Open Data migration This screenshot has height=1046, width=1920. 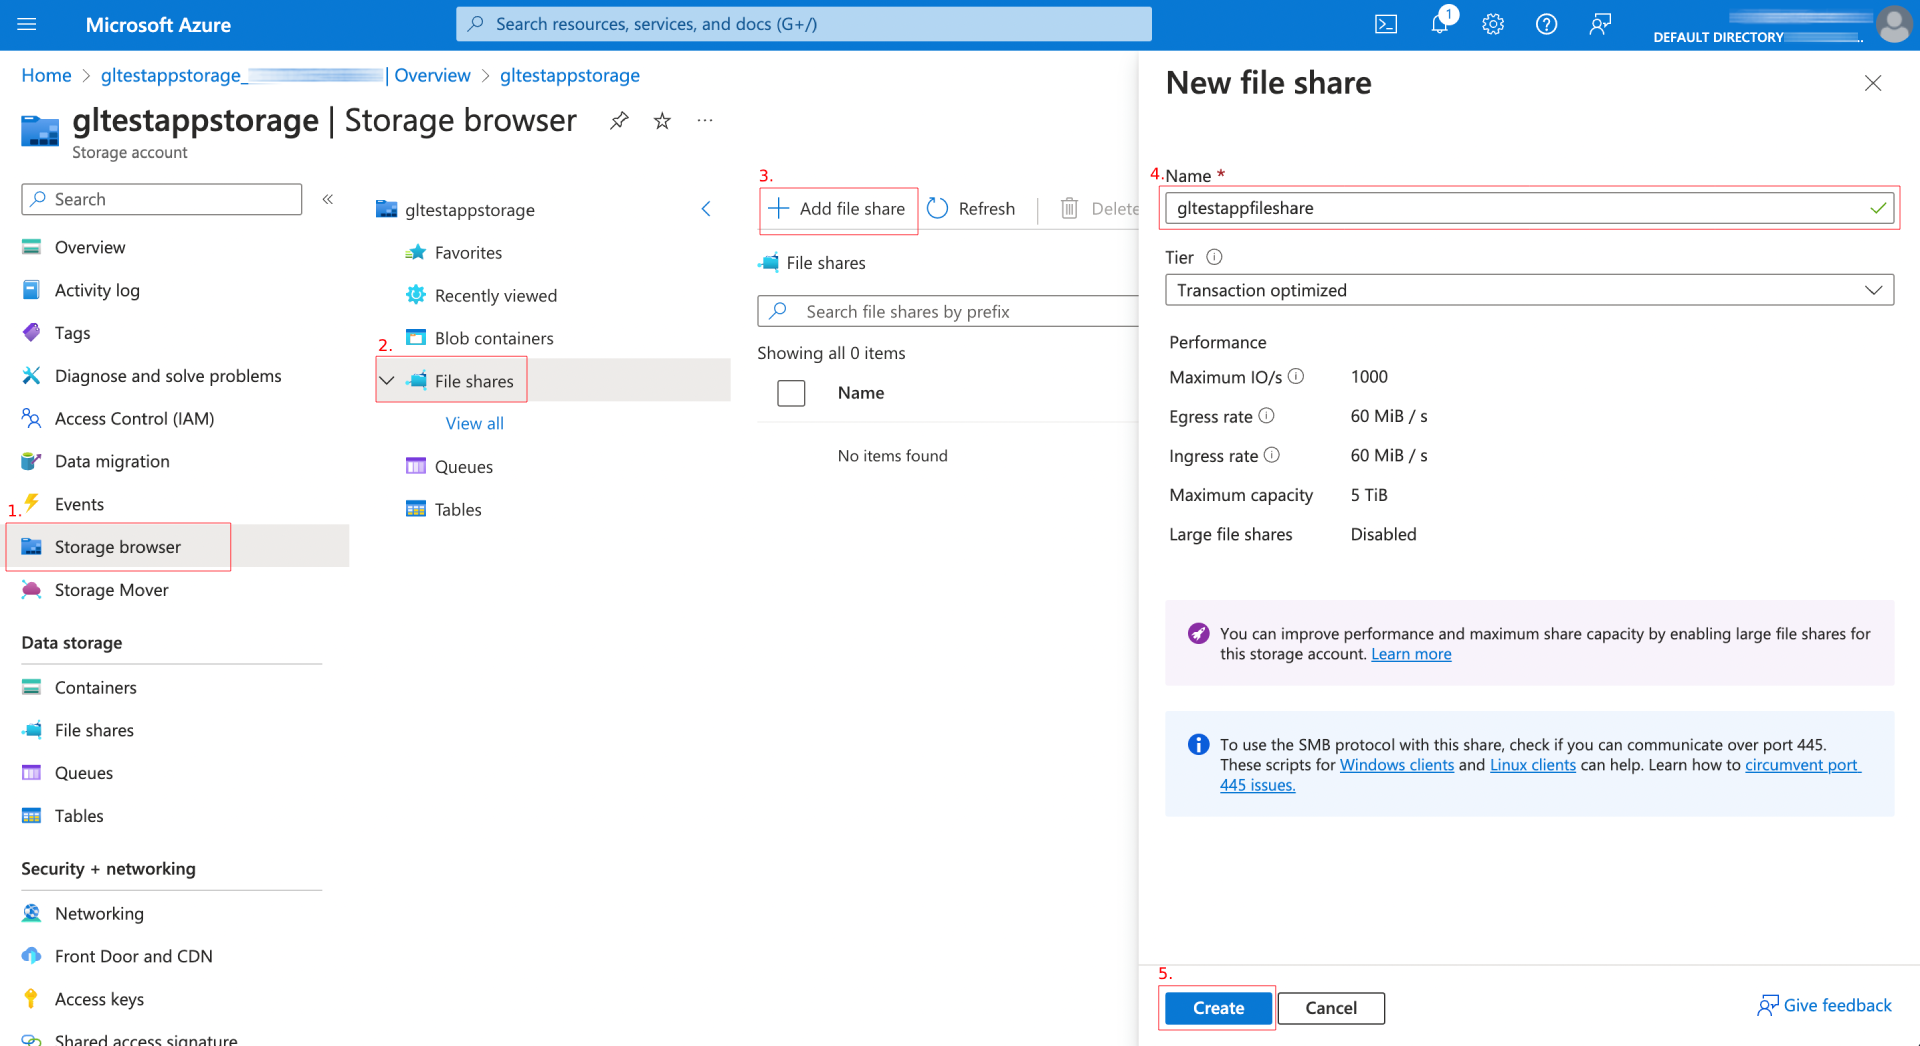click(x=112, y=461)
